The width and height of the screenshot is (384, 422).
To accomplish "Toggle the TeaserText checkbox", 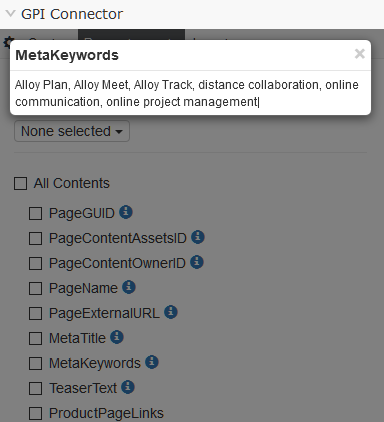I will point(35,388).
